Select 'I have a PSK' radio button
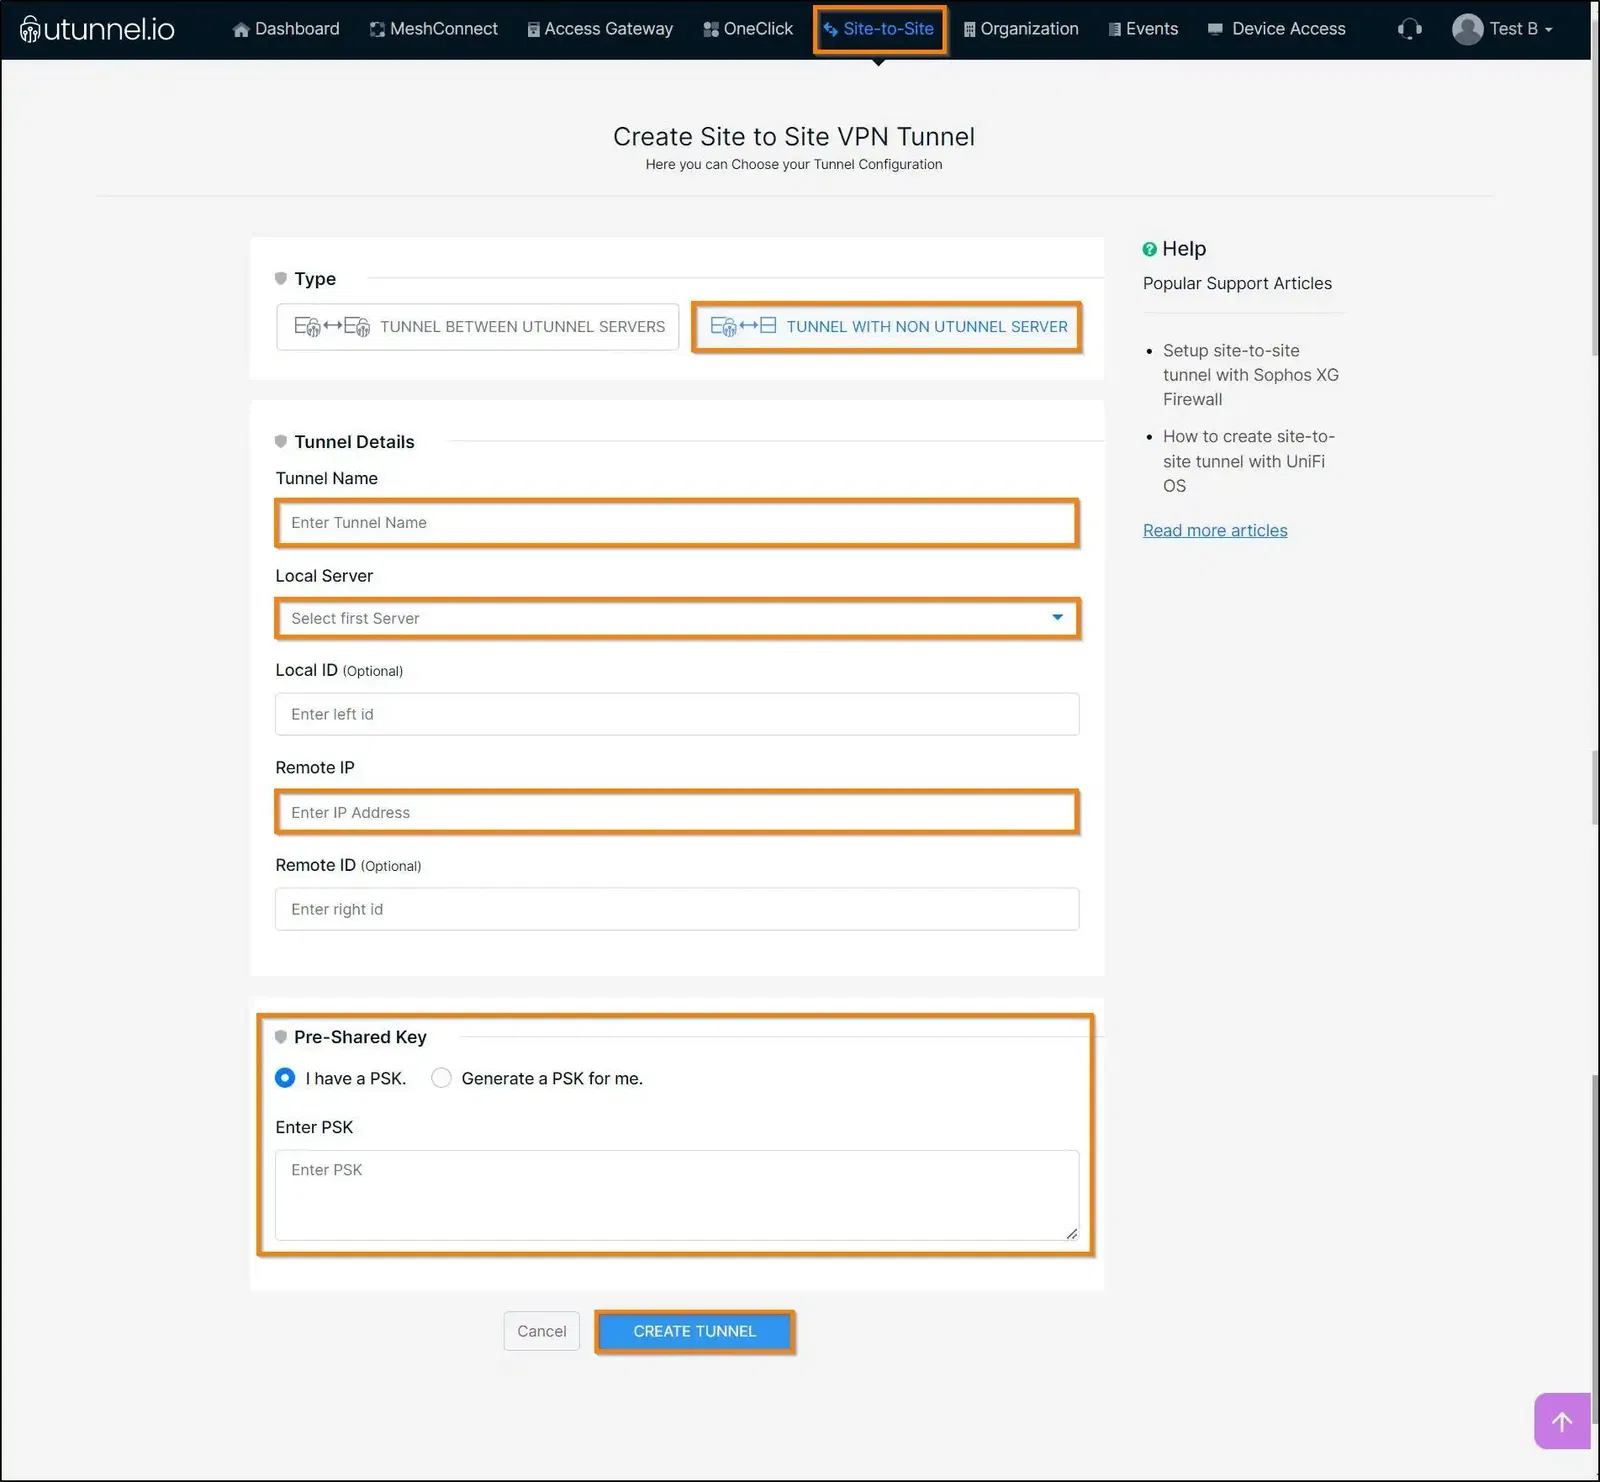 [285, 1078]
